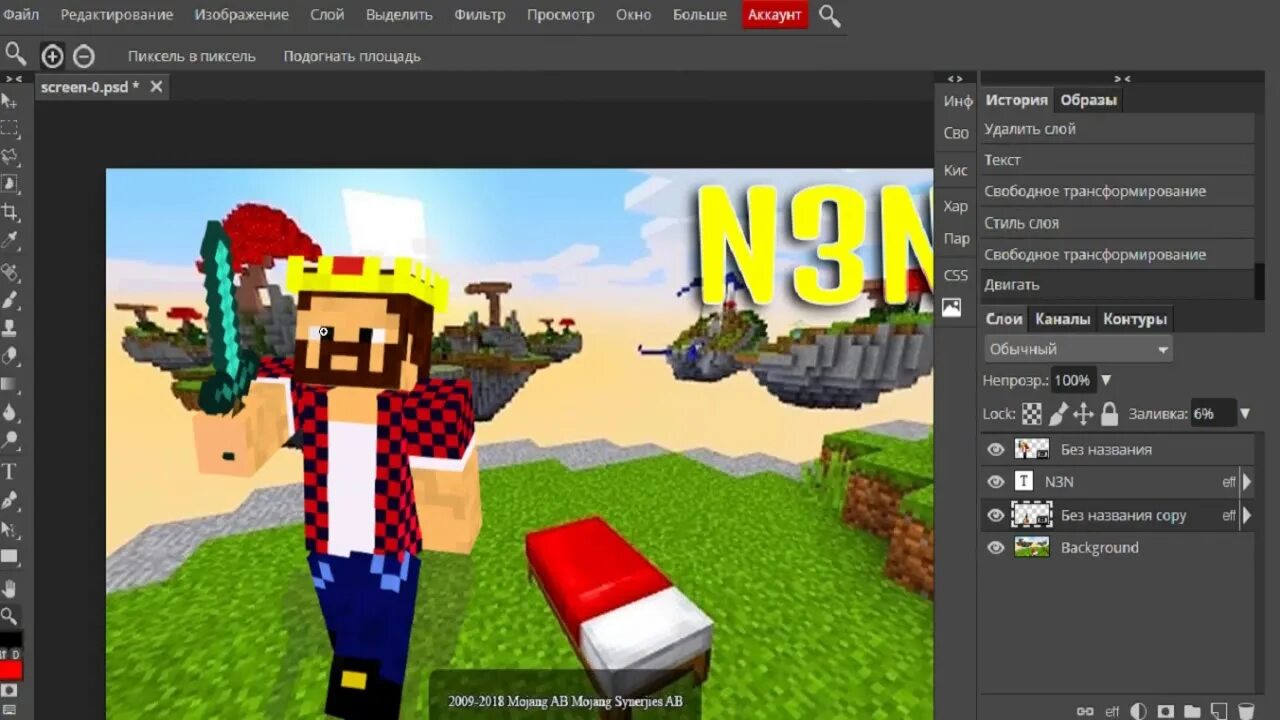Collapse the right panel group arrows
This screenshot has height=720, width=1280.
[1122, 78]
